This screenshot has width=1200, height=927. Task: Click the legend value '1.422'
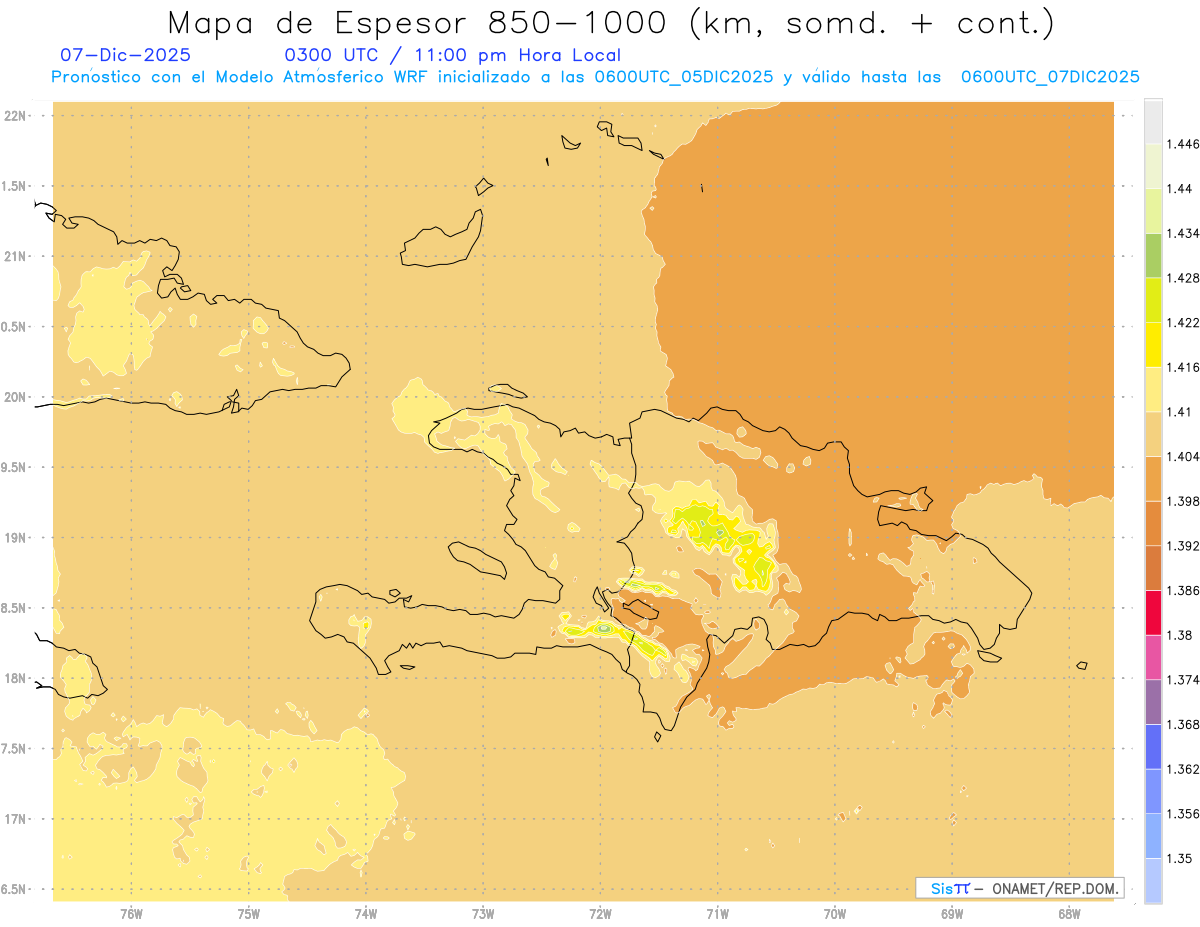pos(1182,322)
